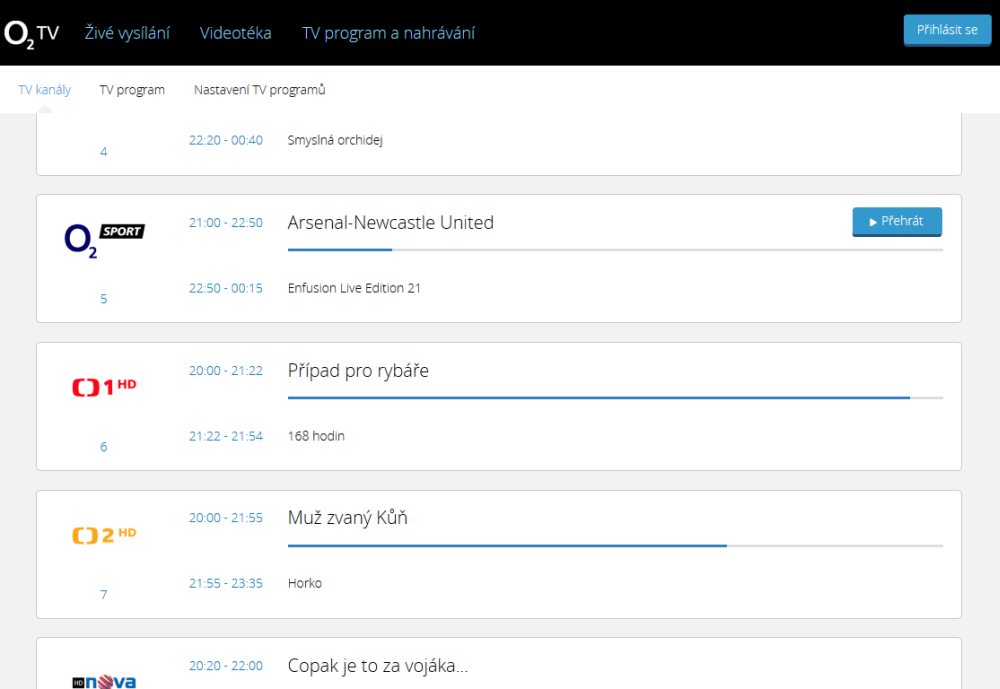Open TV program a nahrávání menu

(388, 33)
